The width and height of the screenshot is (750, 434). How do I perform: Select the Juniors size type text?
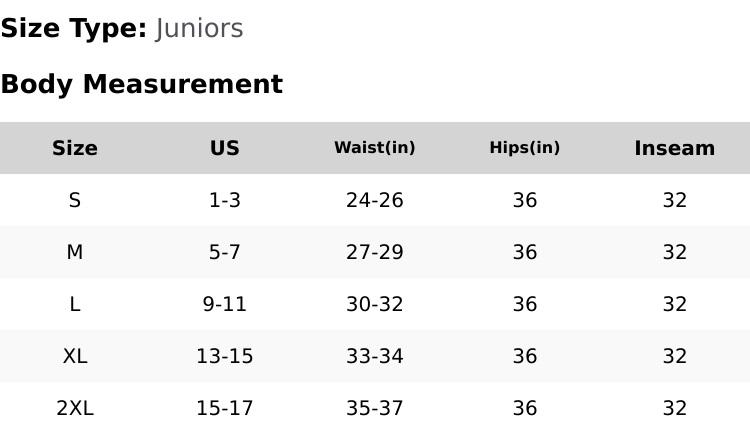pos(199,28)
